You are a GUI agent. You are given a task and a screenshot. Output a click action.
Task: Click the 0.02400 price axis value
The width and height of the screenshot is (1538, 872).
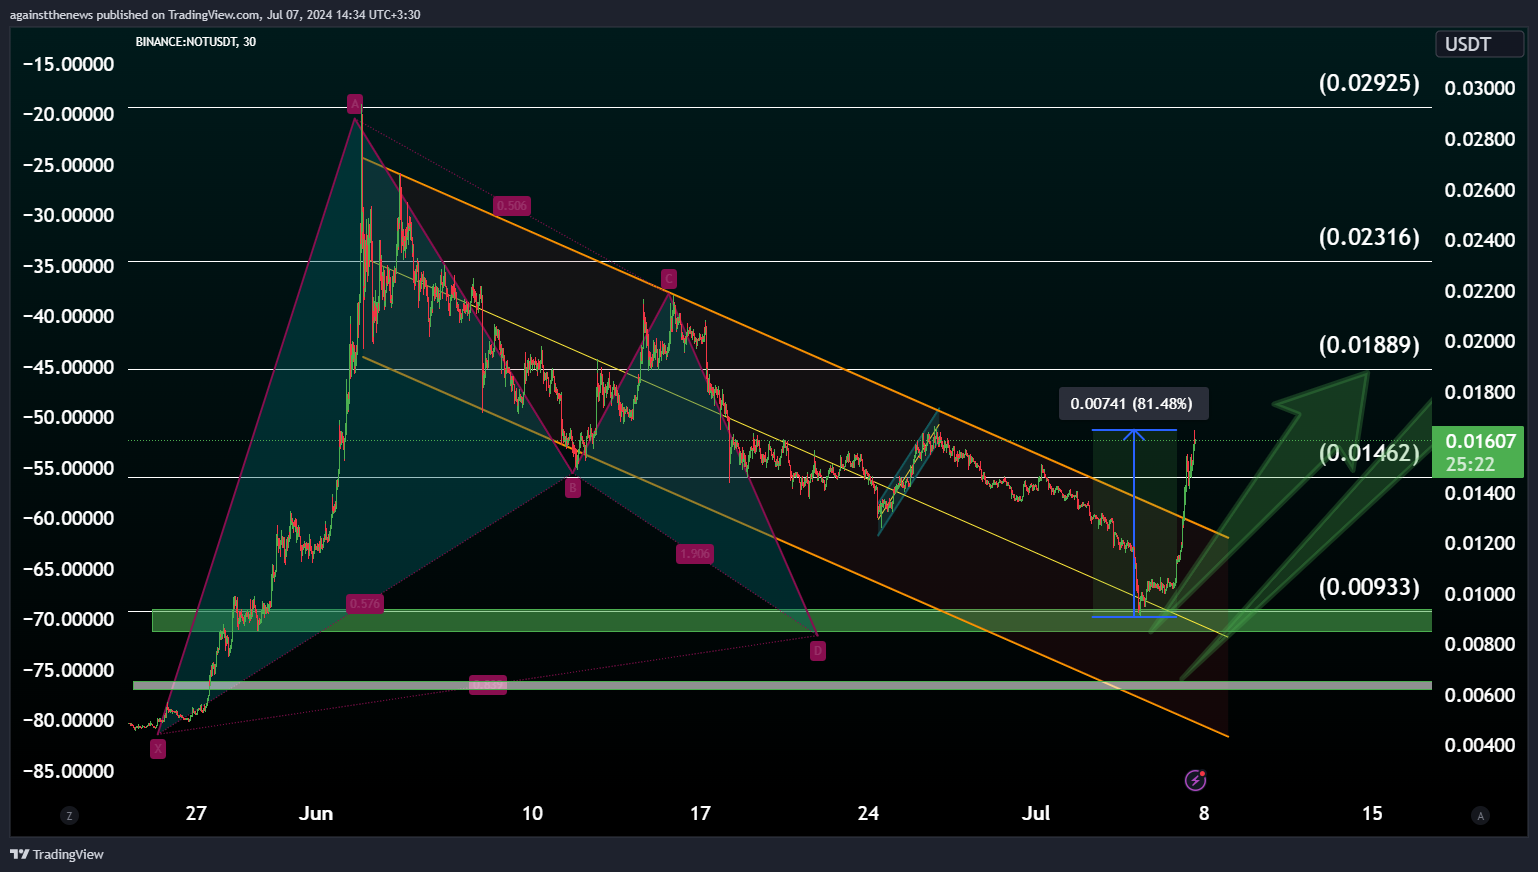1480,240
